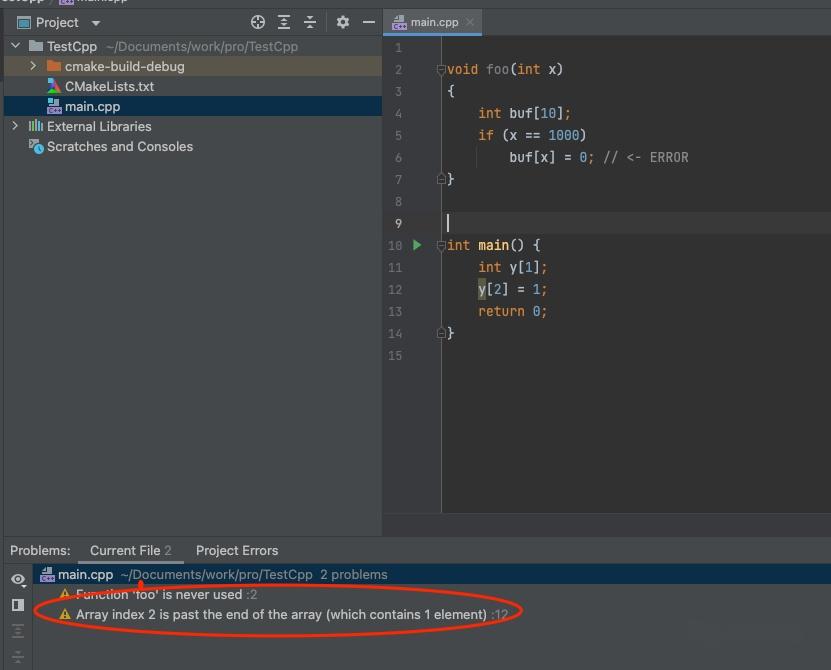
Task: Open the eye view options in Problems
Action: click(17, 580)
